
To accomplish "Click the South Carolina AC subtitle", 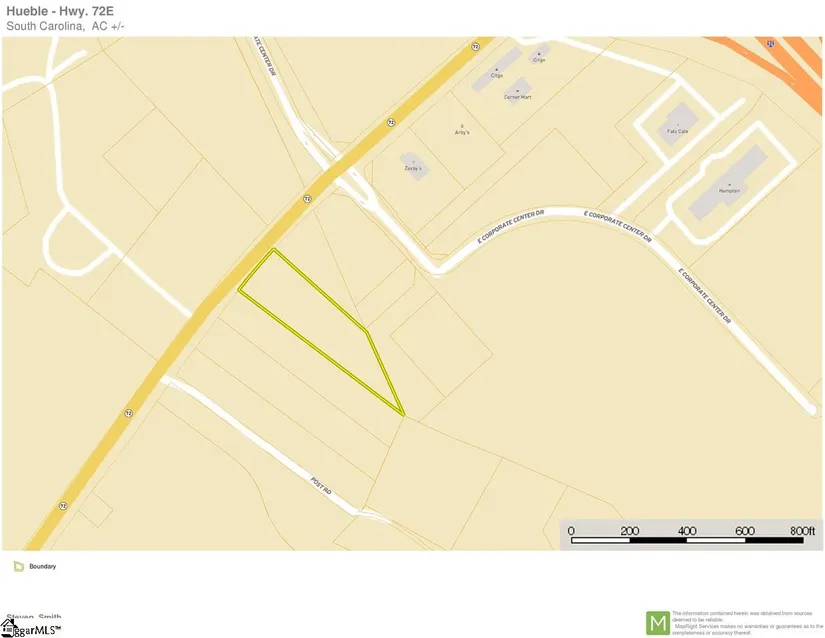I will pos(65,26).
